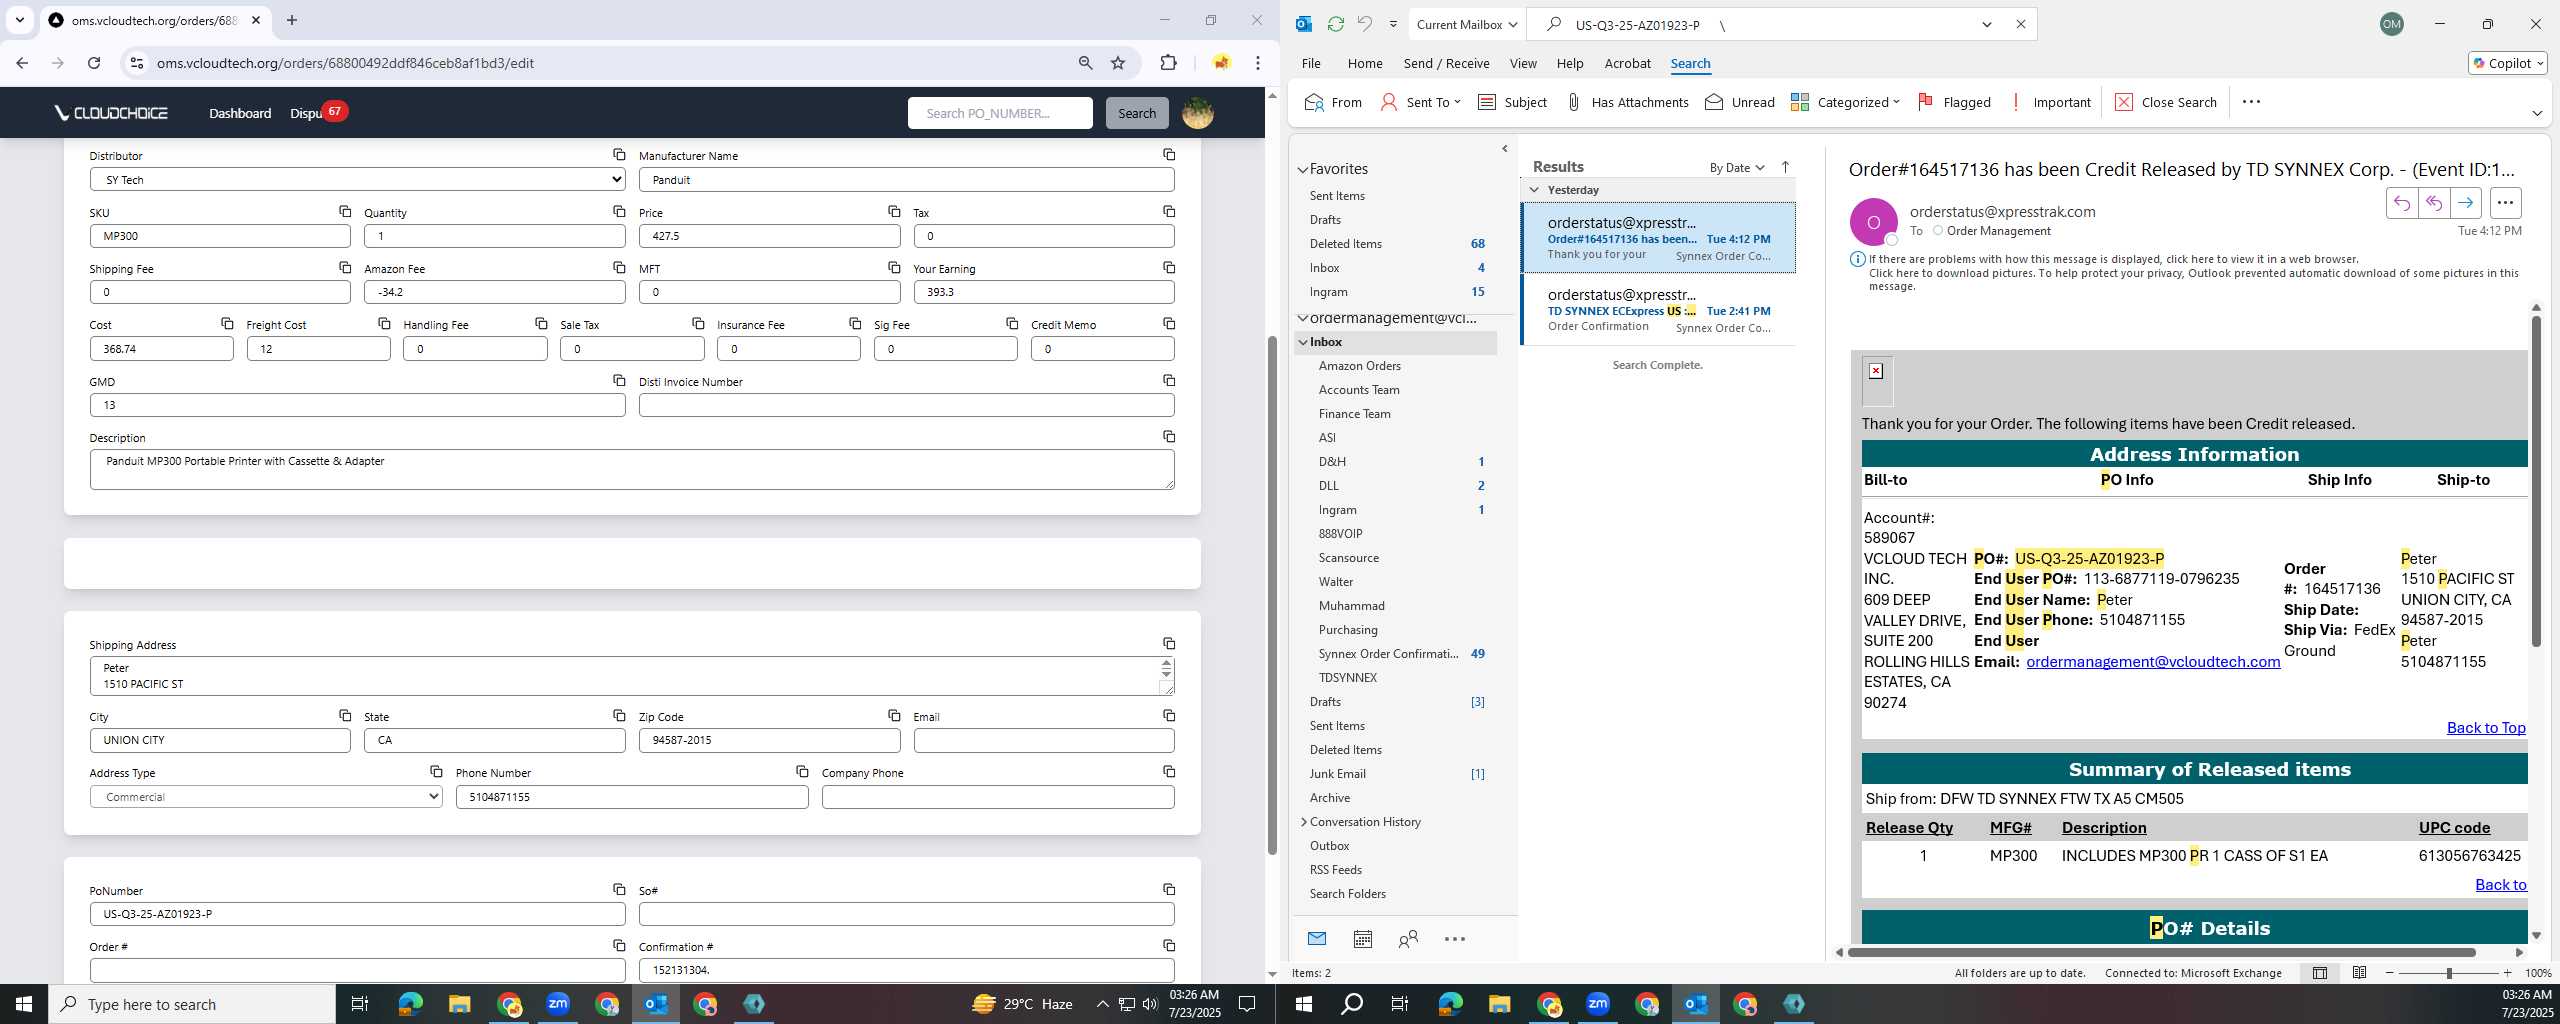Copy the Quantity field value

(x=619, y=212)
